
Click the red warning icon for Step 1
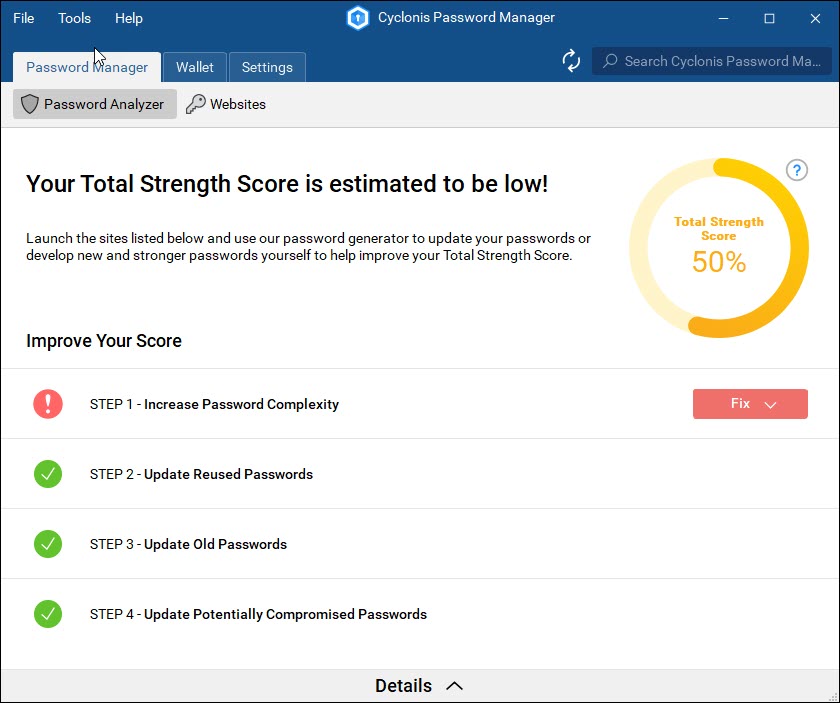click(48, 403)
